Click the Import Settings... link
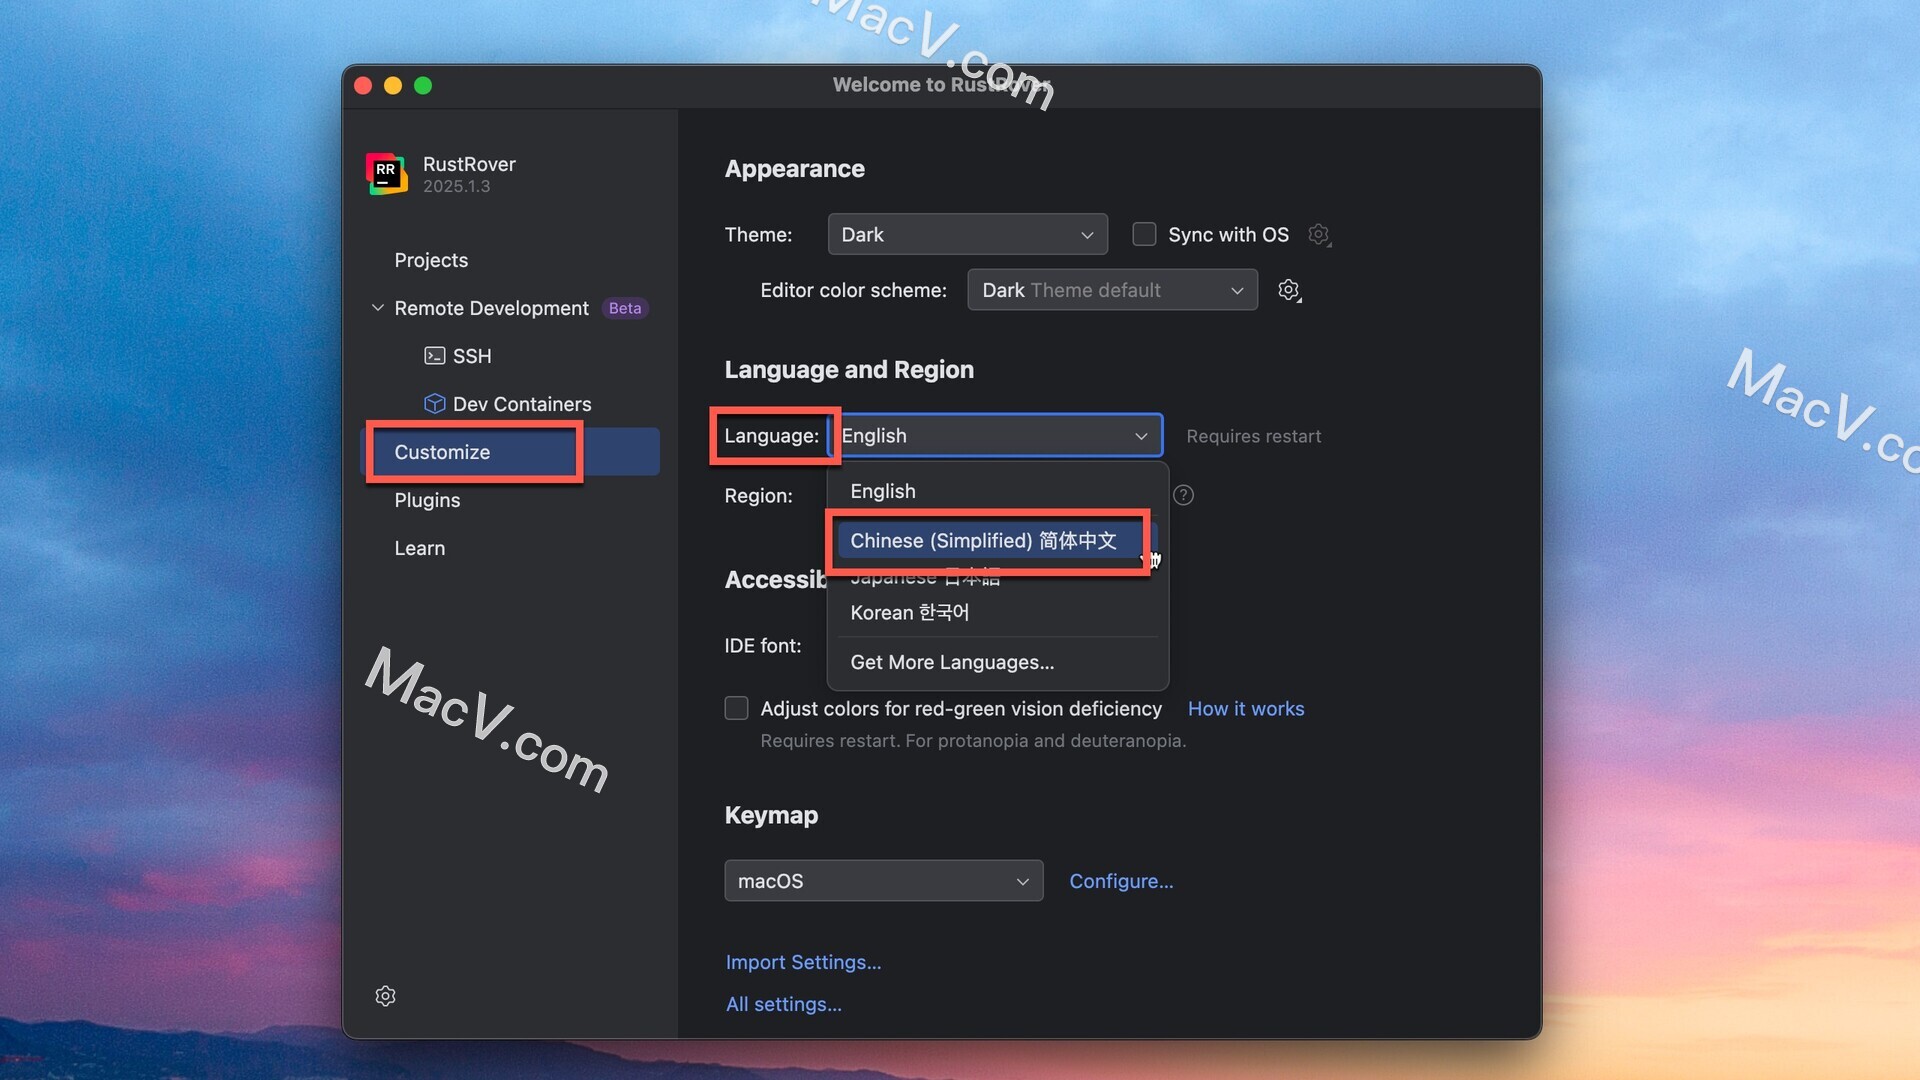Viewport: 1920px width, 1080px height. click(x=803, y=962)
